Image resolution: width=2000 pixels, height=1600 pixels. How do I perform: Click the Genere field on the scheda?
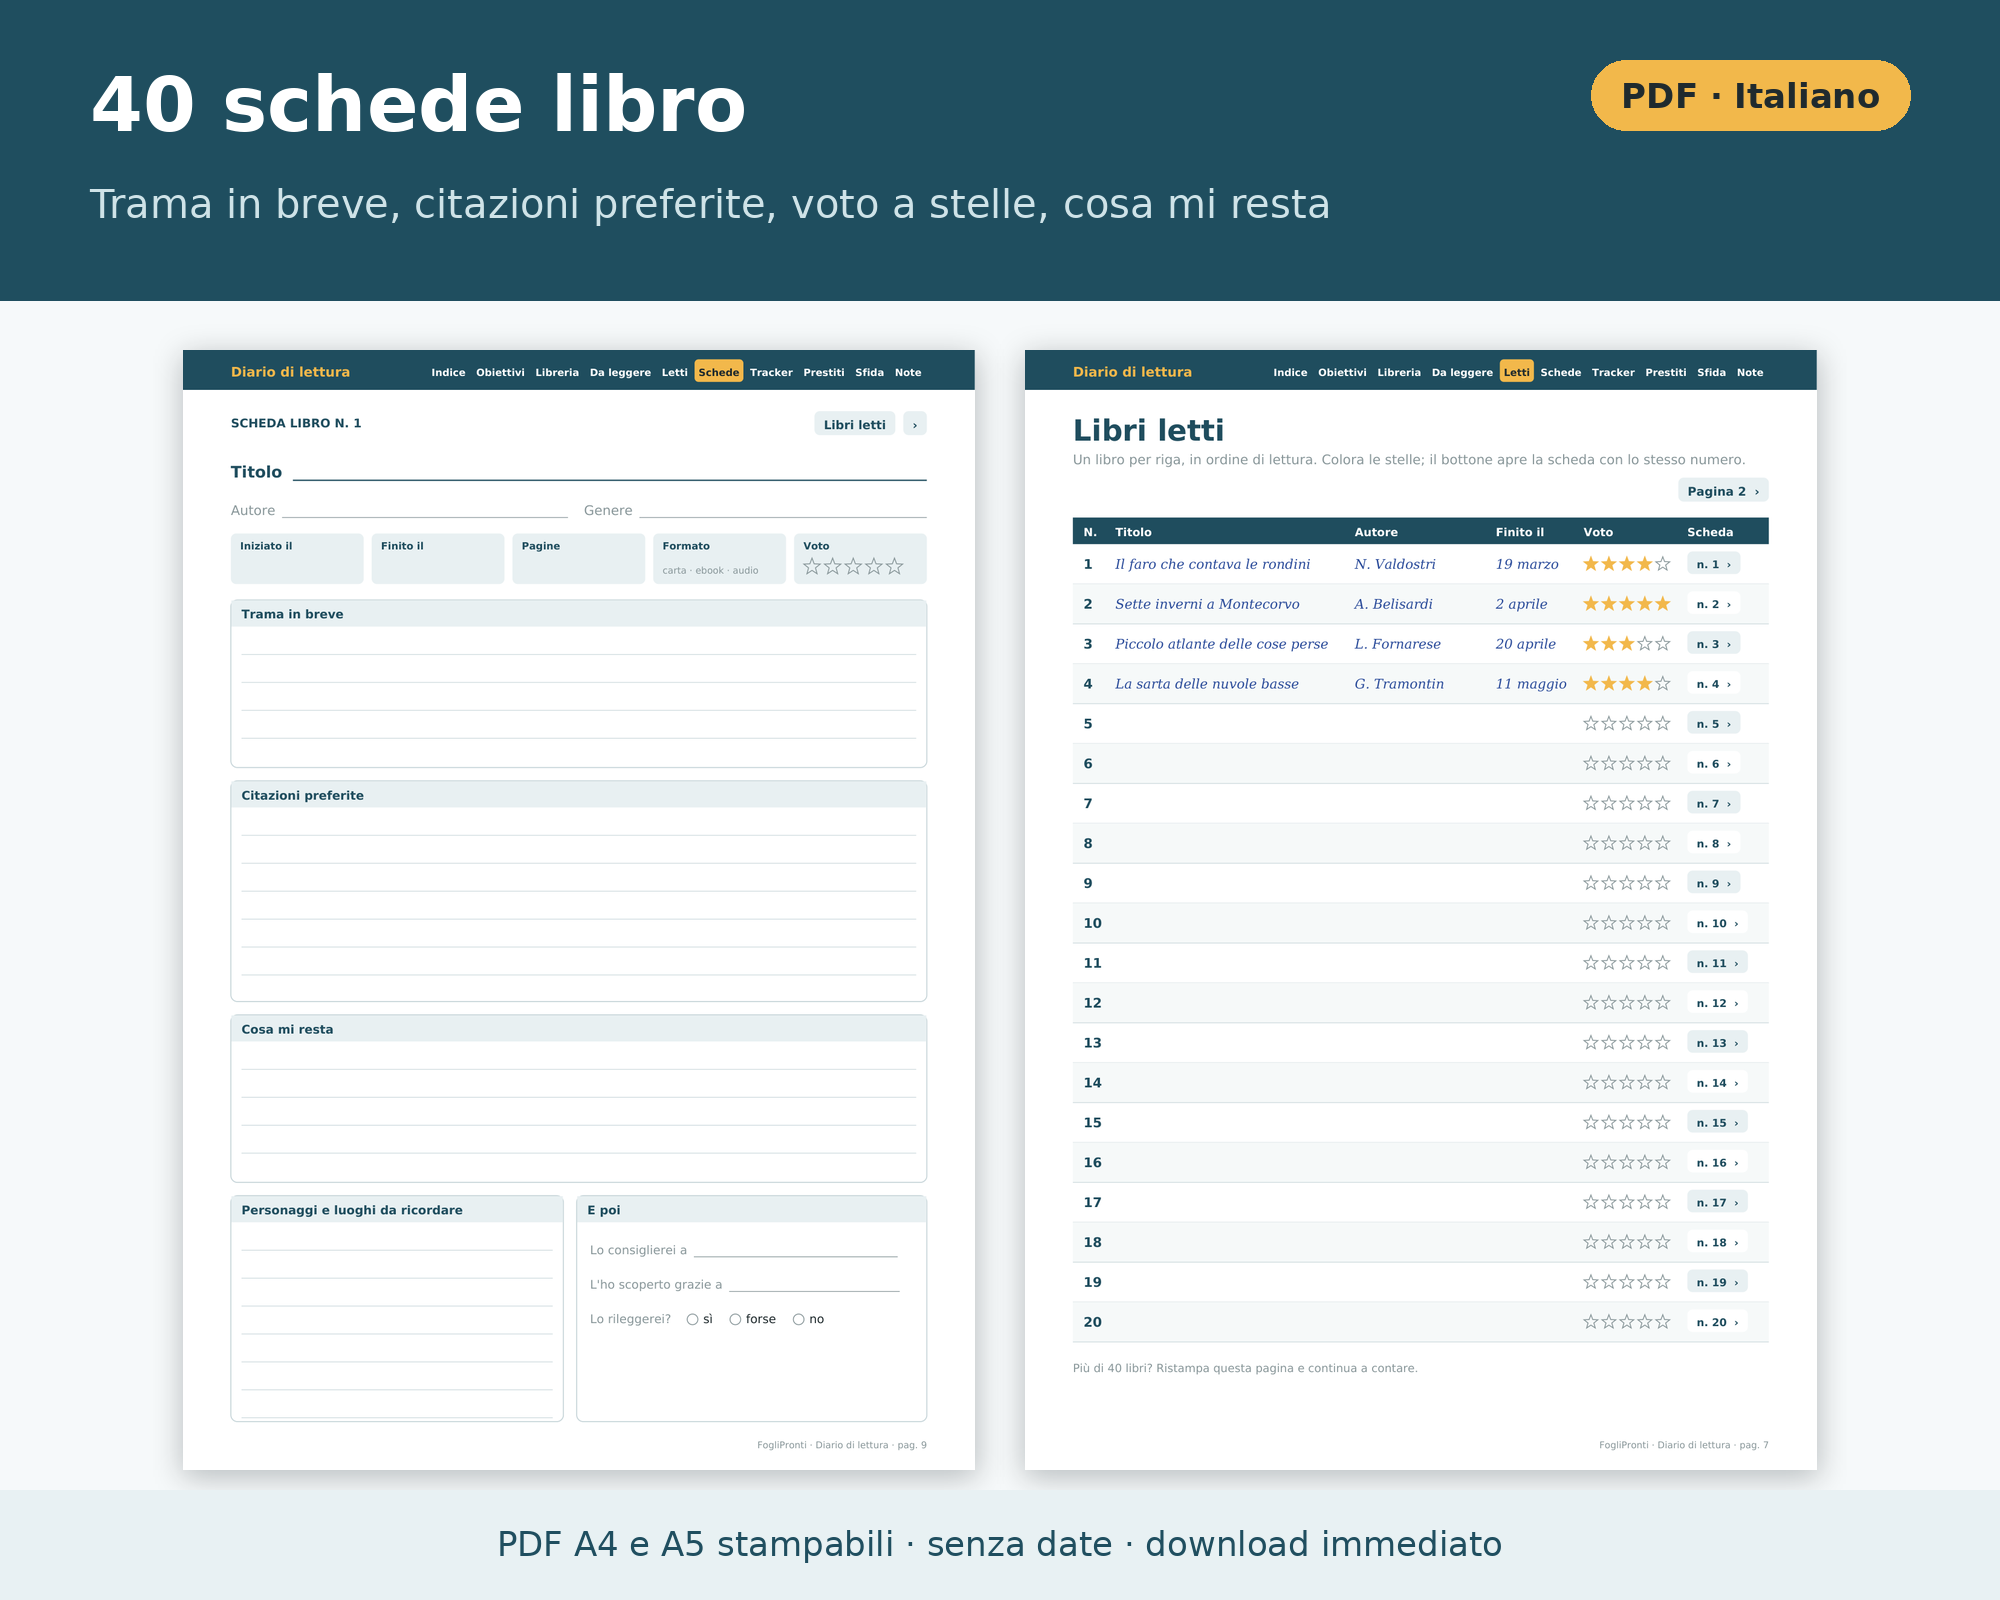(x=783, y=510)
